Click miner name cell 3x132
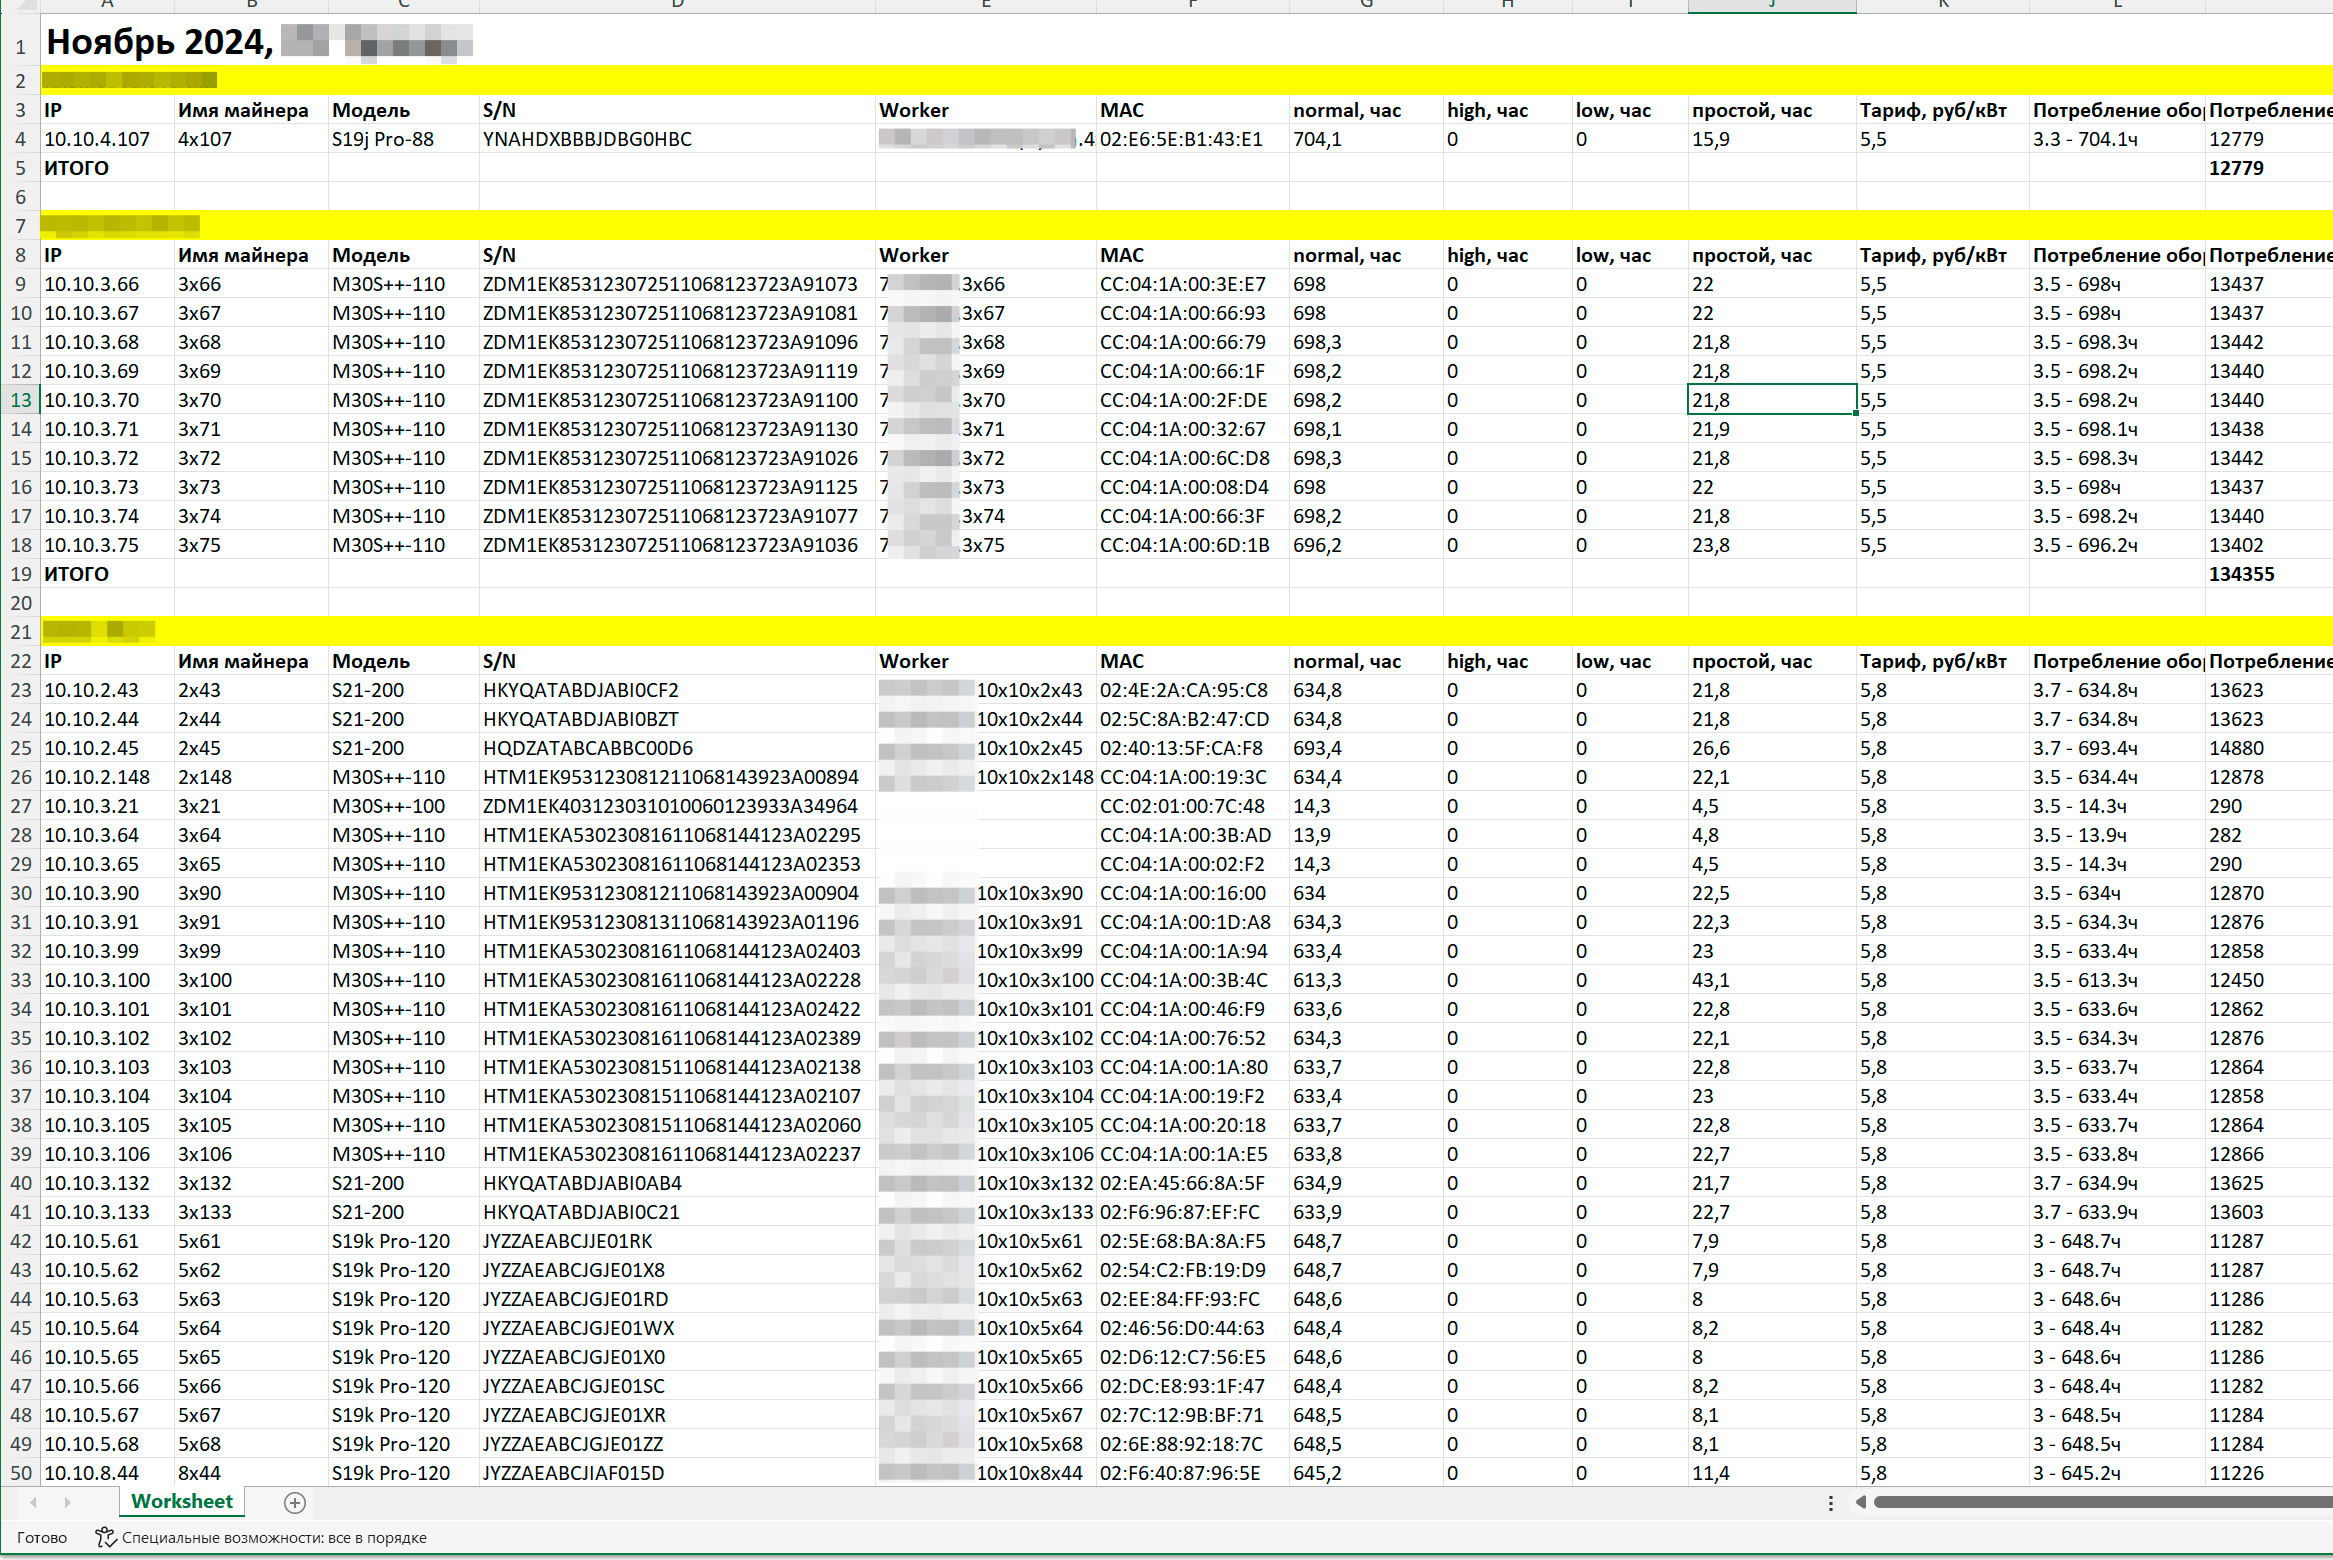Screen dimensions: 2333x1560 tap(251, 1183)
